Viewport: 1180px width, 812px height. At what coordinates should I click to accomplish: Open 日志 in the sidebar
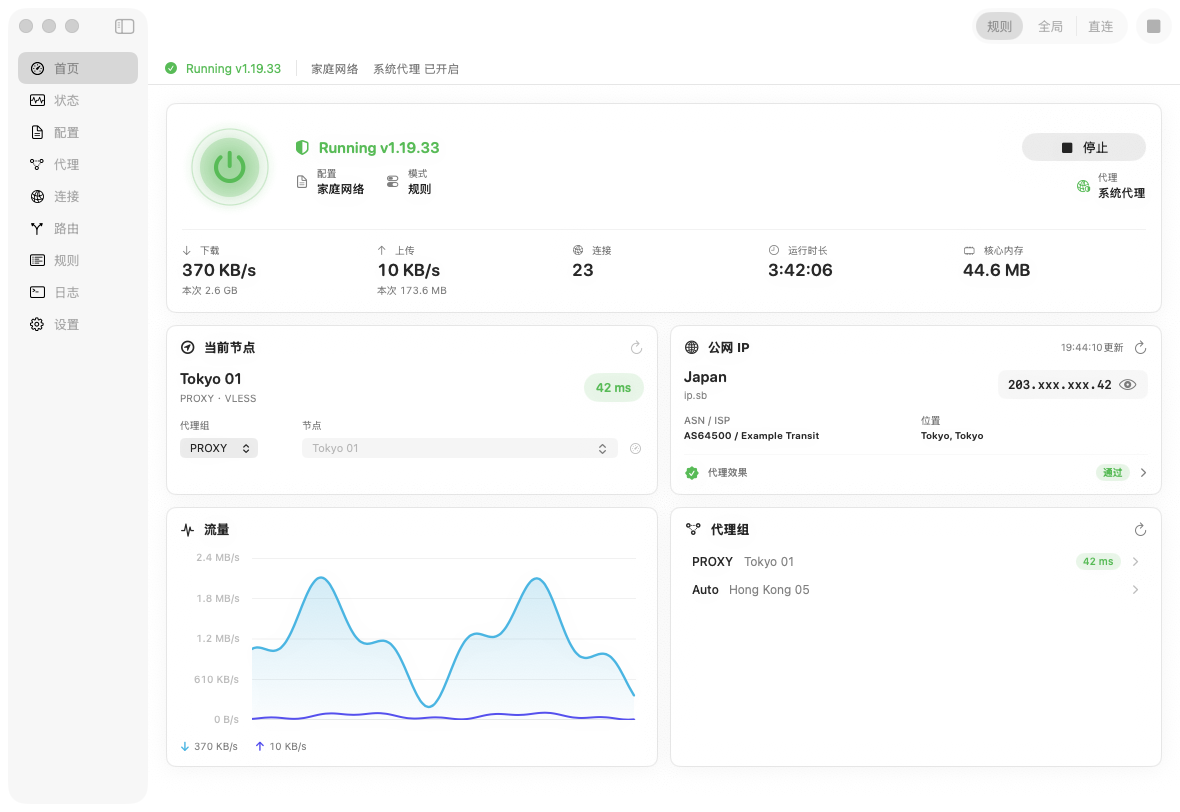[78, 292]
